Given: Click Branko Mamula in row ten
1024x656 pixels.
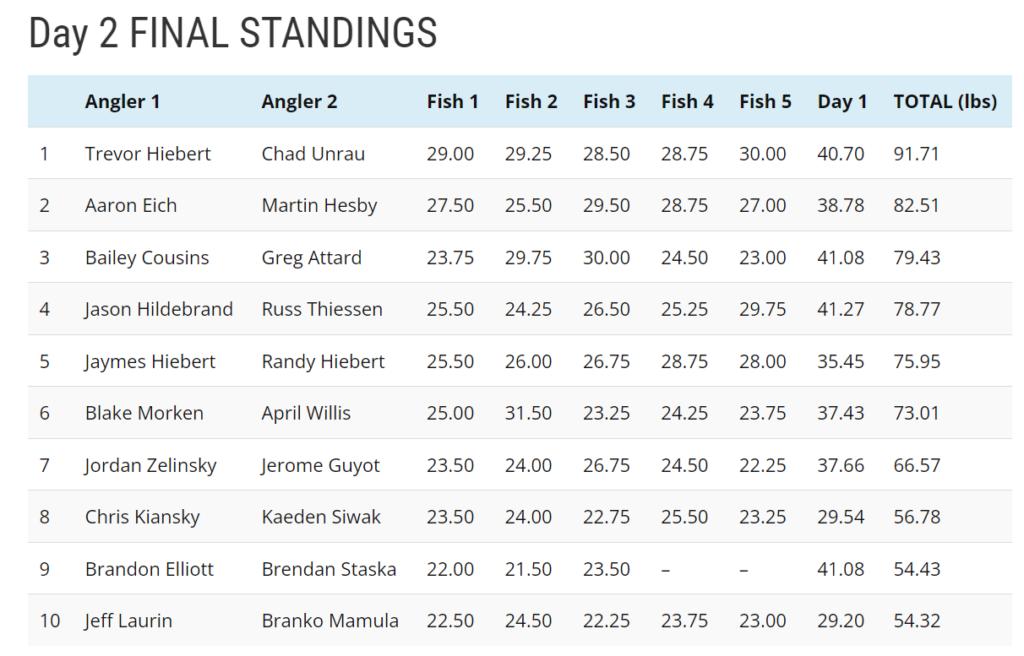Looking at the screenshot, I should 330,622.
